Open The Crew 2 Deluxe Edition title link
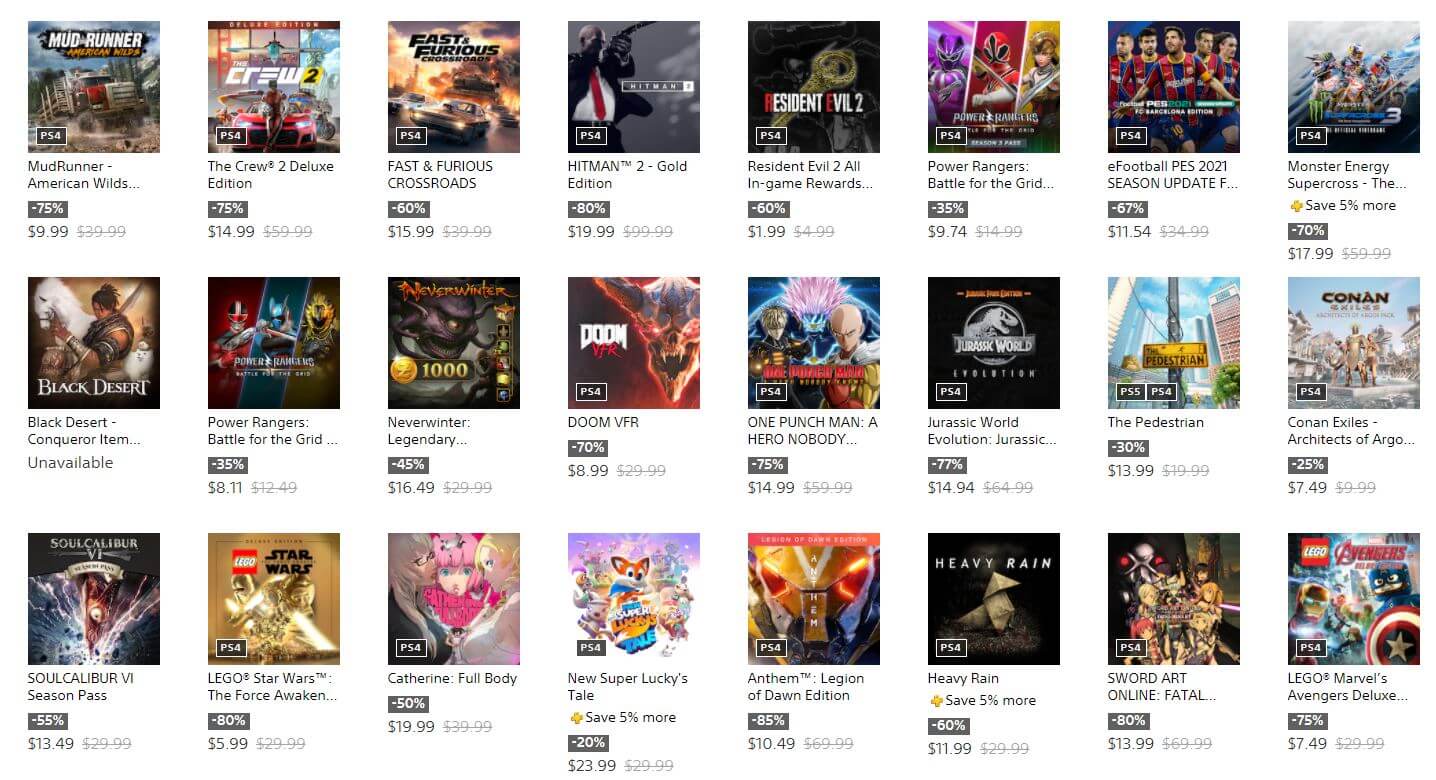The height and width of the screenshot is (780, 1436). point(271,175)
